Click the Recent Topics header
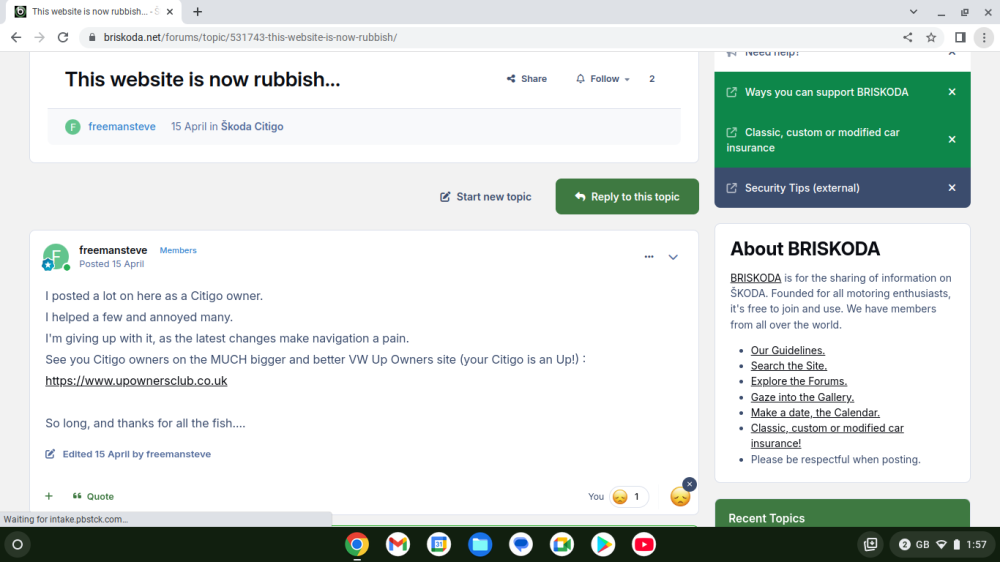This screenshot has height=562, width=1000. point(767,518)
